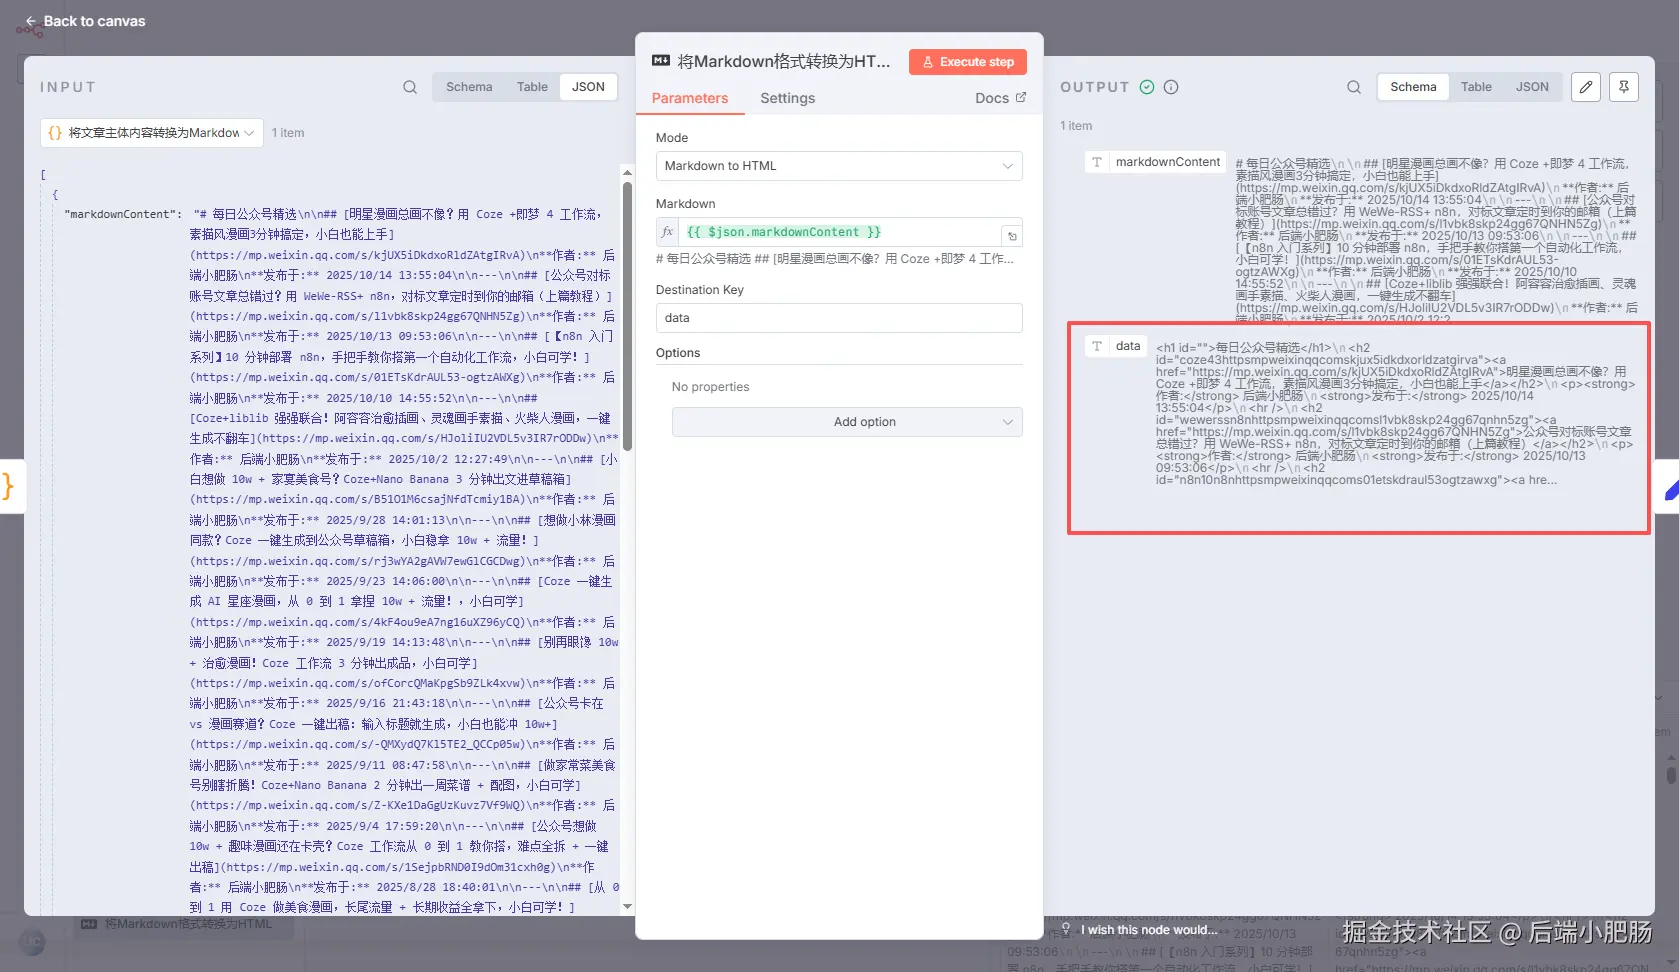Click the Markdown expression field
The image size is (1679, 972).
840,232
